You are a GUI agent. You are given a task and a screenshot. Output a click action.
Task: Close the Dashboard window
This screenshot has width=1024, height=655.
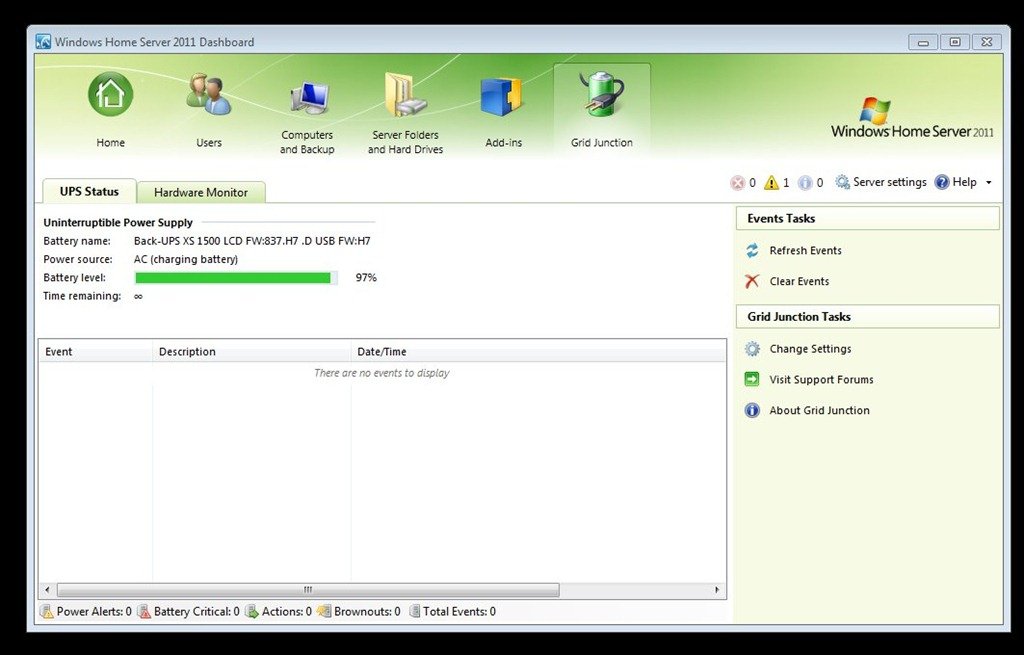click(987, 42)
